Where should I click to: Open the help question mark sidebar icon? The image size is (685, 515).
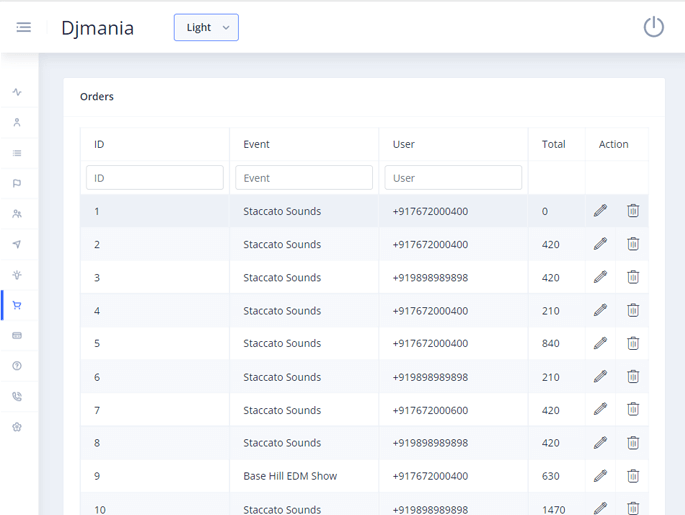click(17, 366)
